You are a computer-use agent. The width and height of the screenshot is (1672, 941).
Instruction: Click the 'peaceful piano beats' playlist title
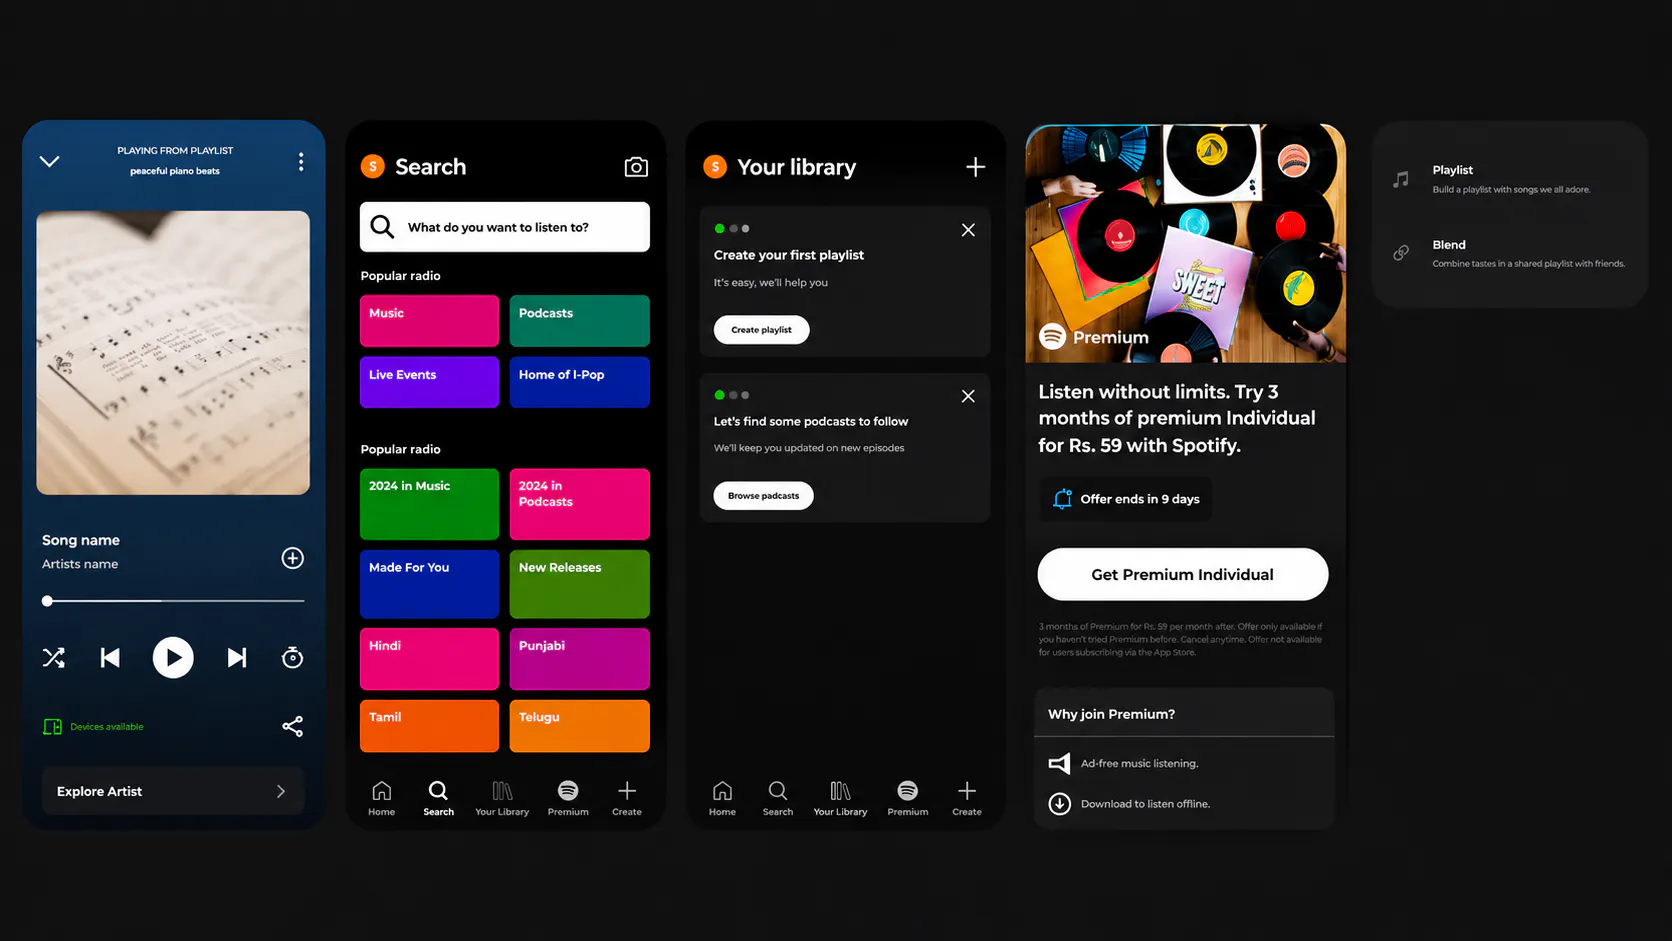(x=175, y=171)
